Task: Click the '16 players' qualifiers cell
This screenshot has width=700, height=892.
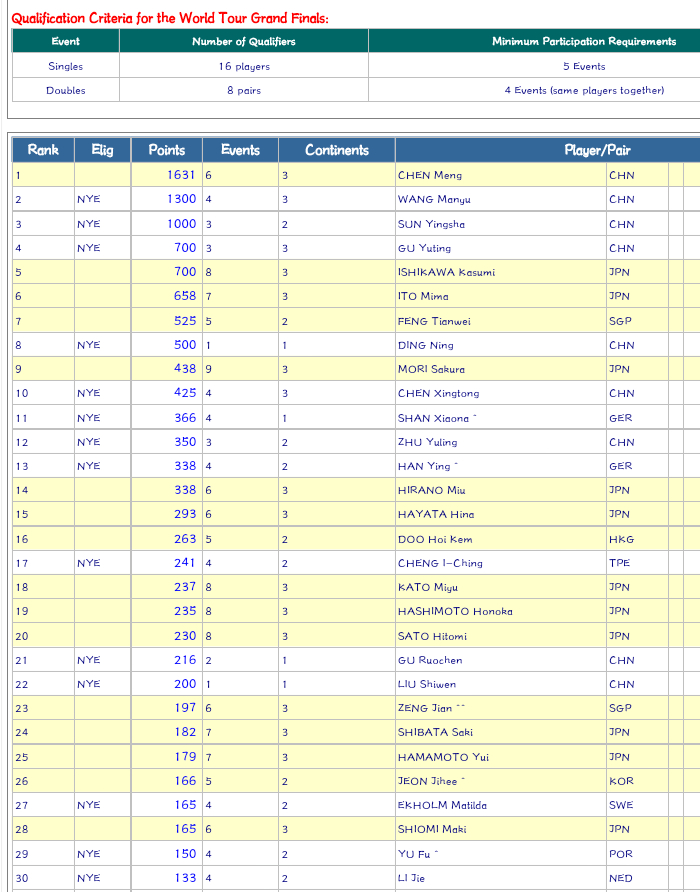Action: click(244, 67)
